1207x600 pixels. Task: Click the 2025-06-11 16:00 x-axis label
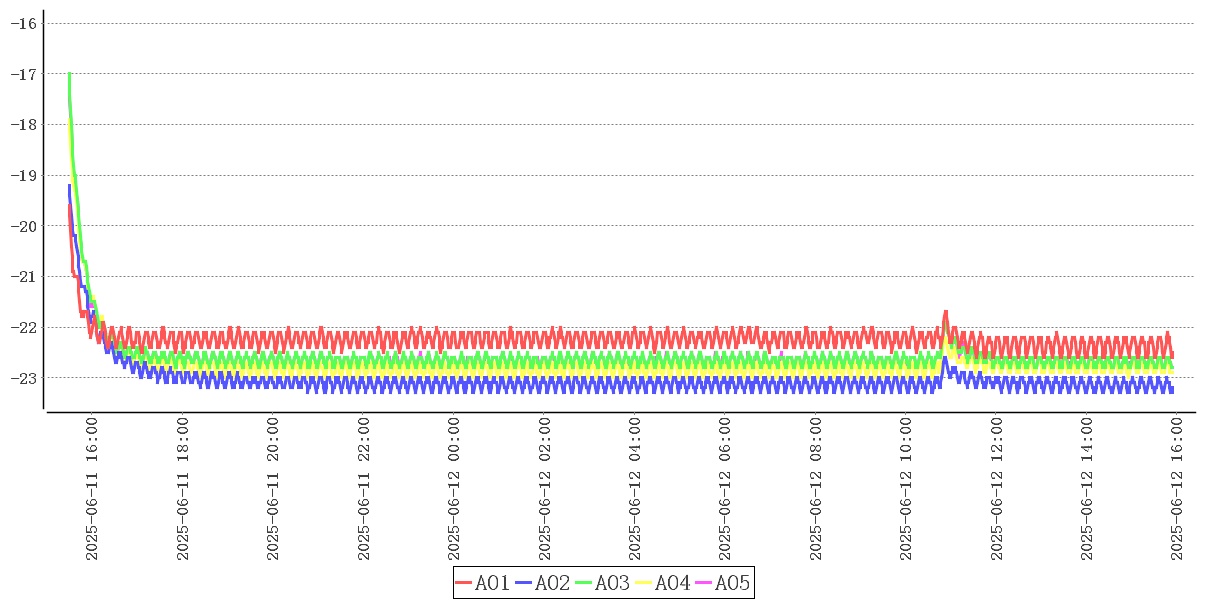(92, 489)
